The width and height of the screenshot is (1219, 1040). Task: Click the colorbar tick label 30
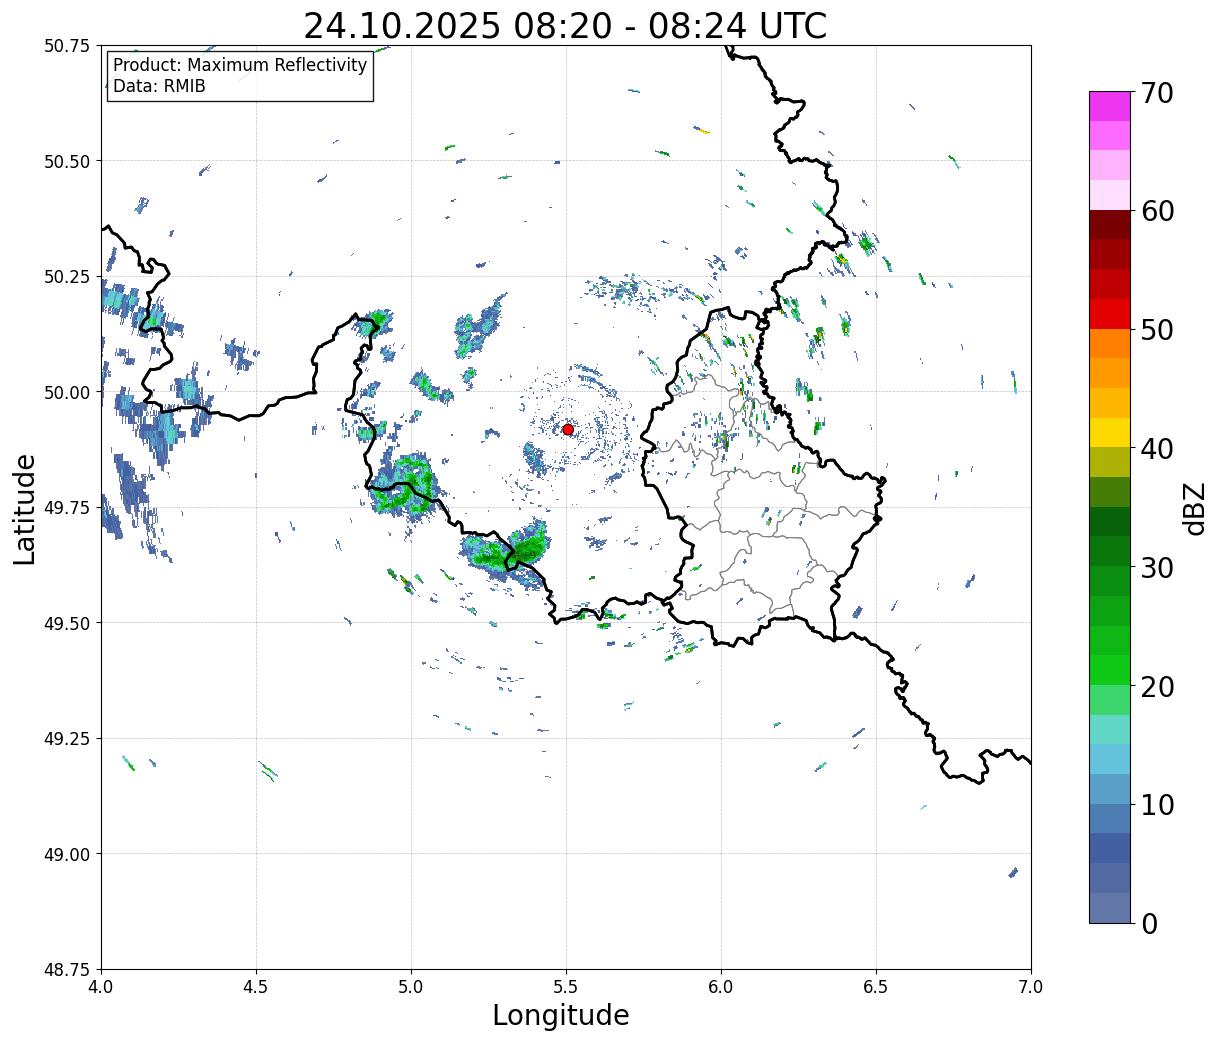click(1156, 568)
